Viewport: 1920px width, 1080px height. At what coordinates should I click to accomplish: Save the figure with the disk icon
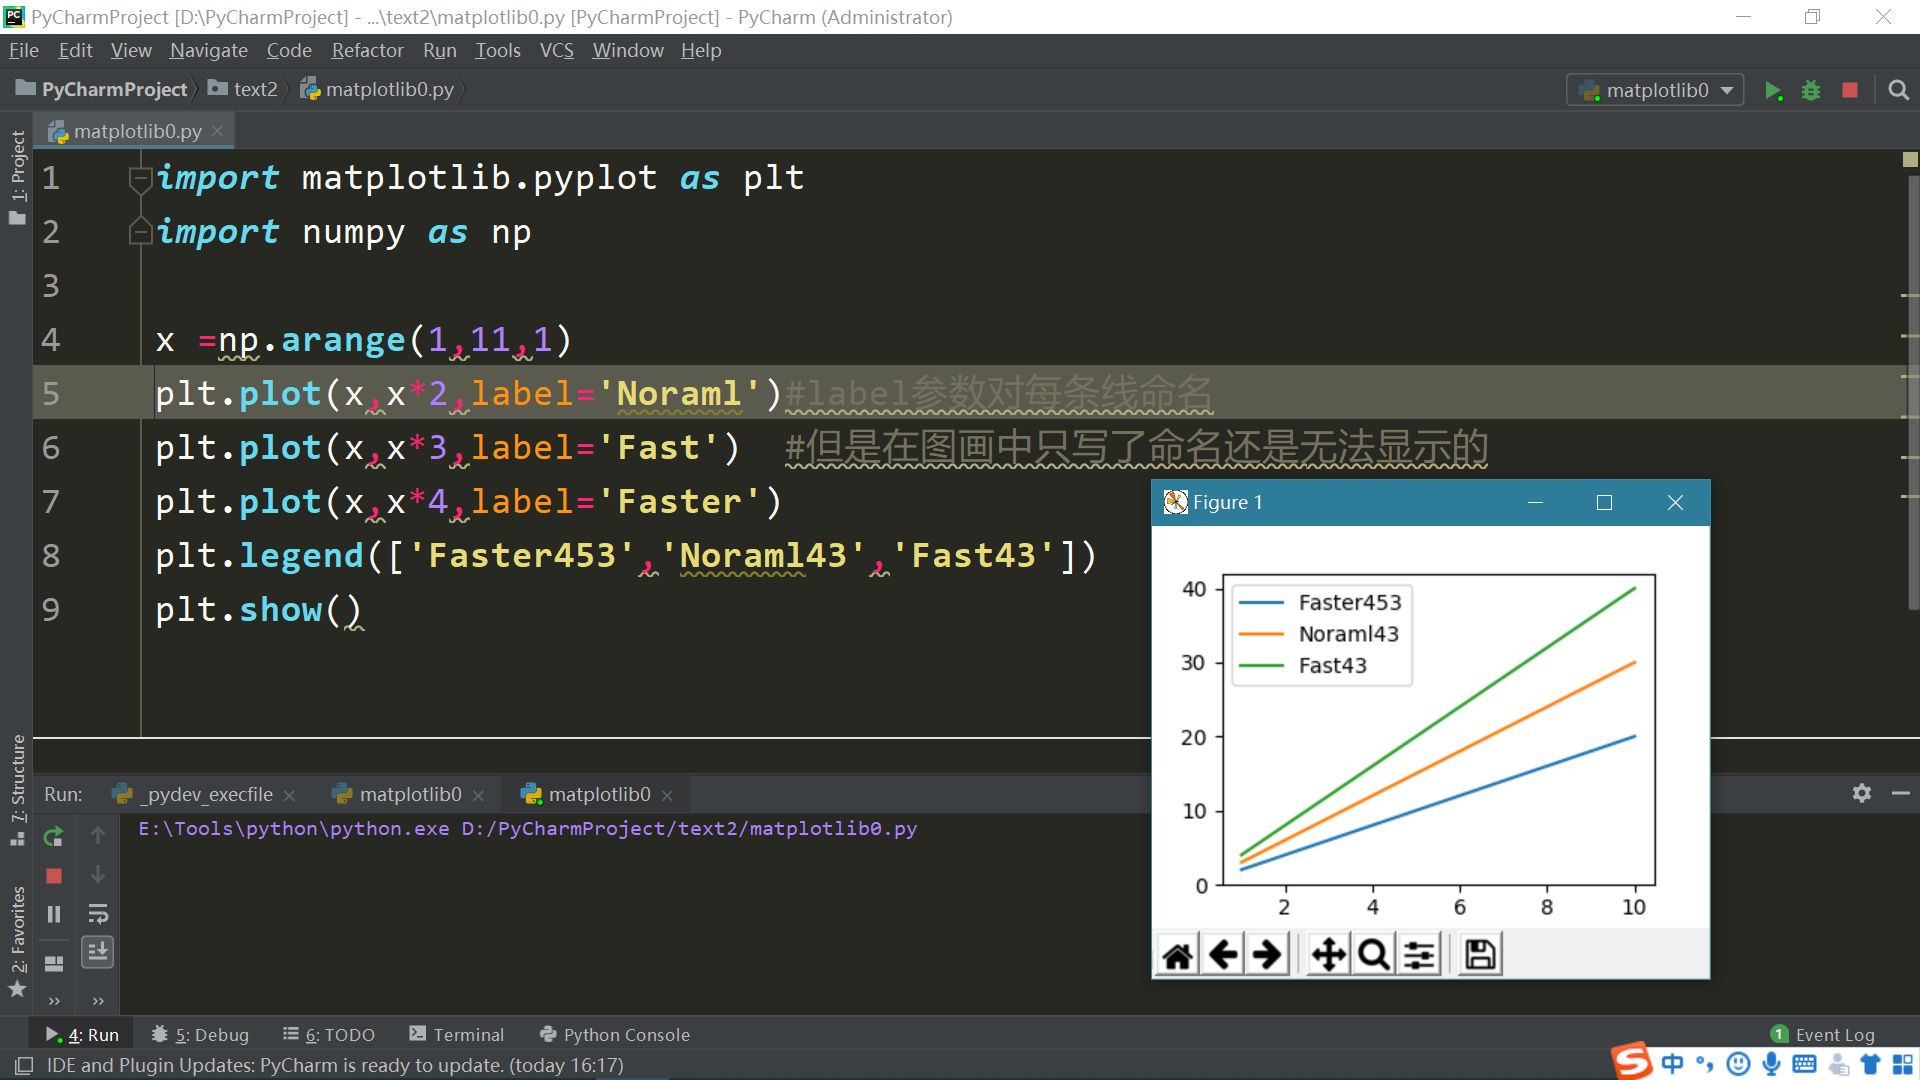[x=1480, y=955]
